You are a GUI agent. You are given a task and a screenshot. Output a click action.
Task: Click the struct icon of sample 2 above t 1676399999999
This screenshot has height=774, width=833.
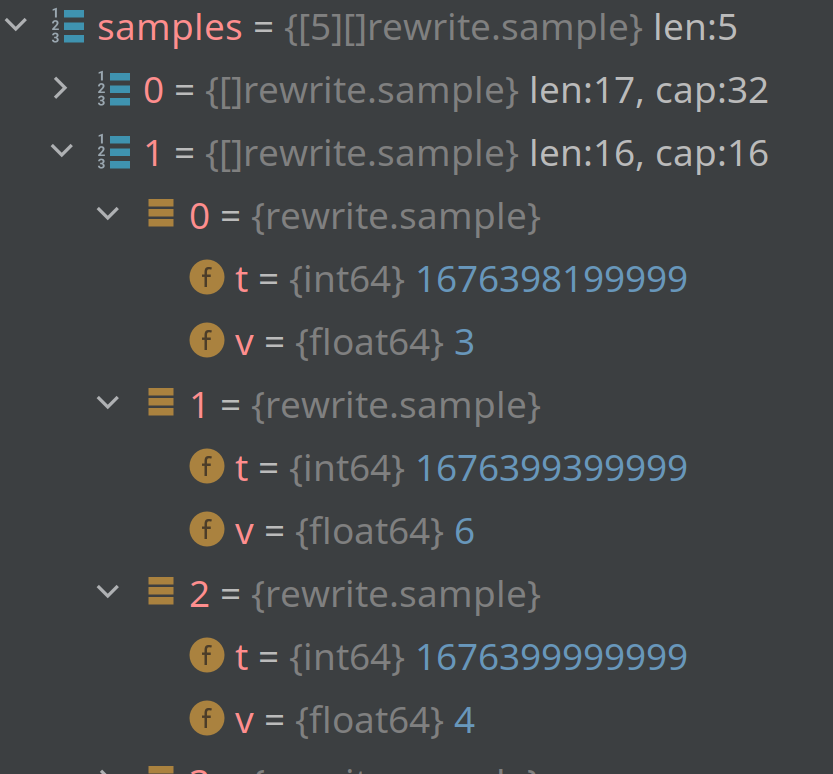(161, 591)
